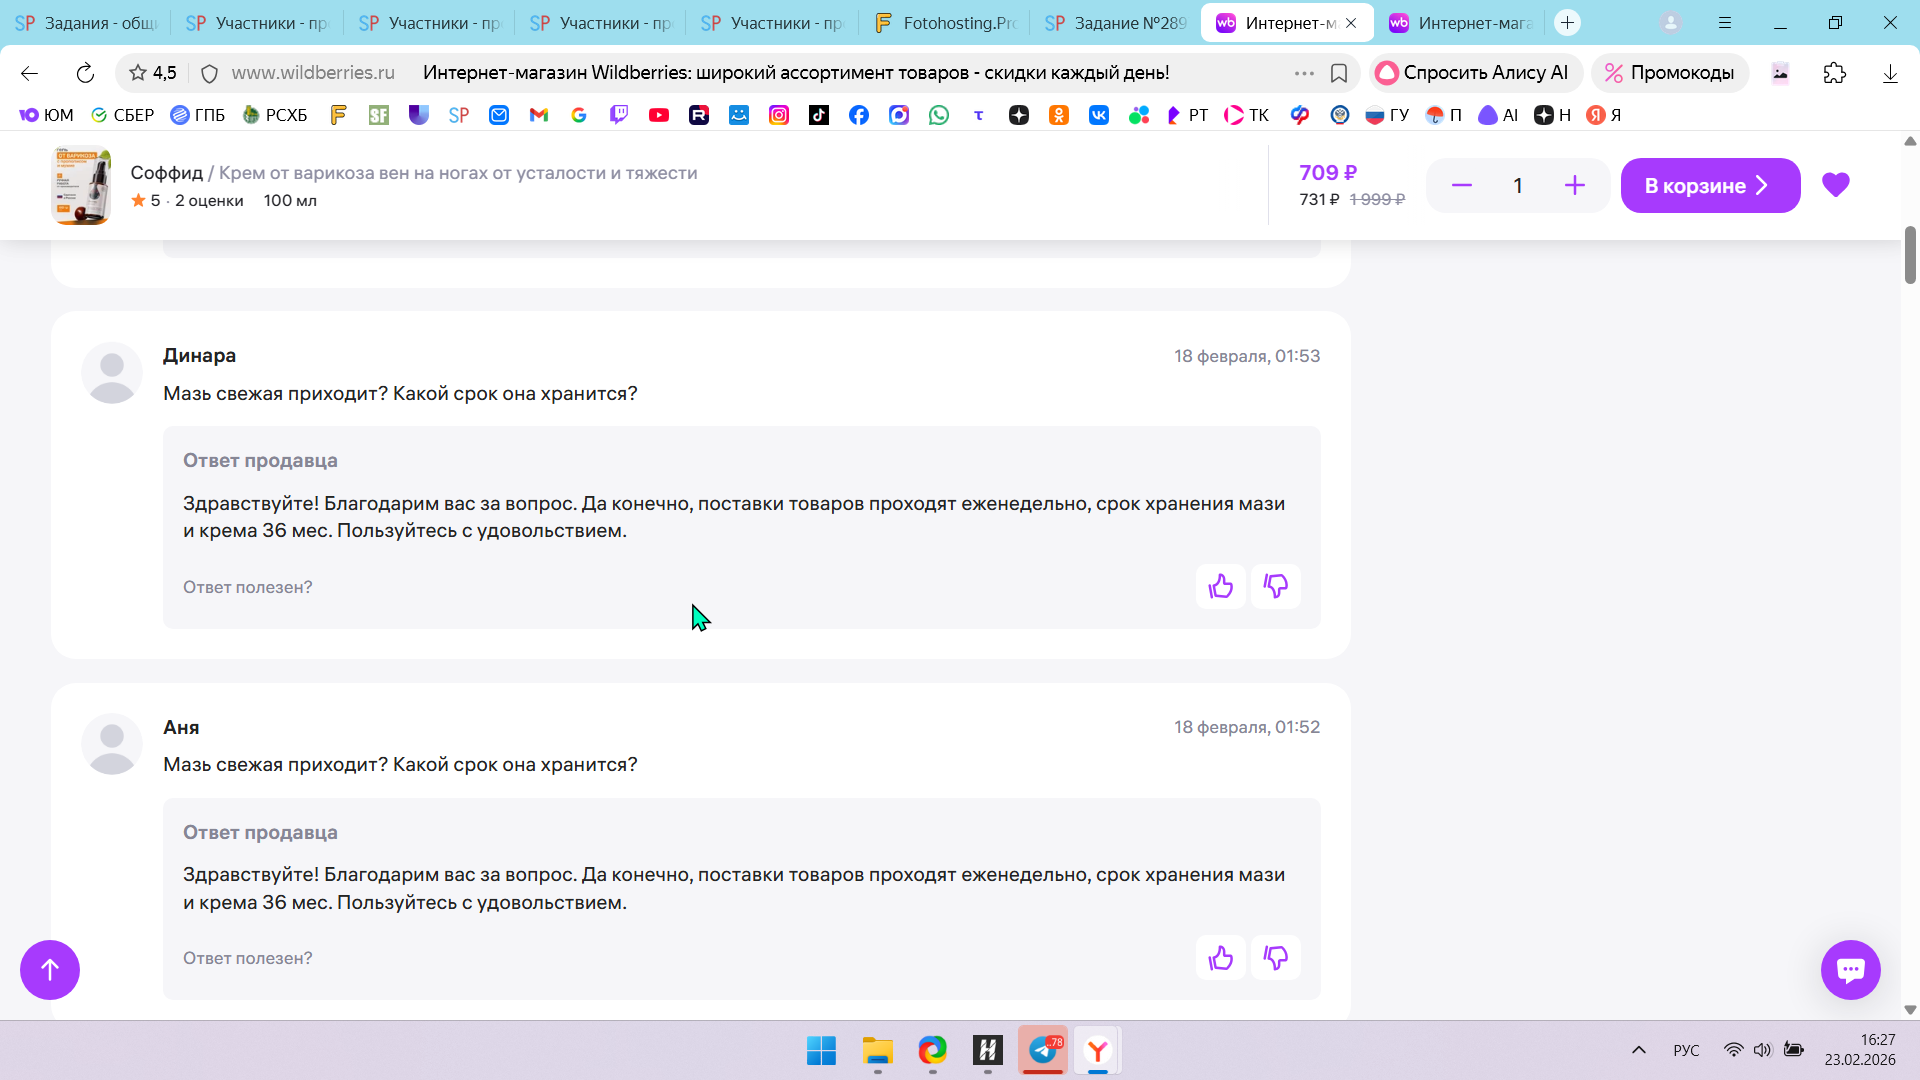This screenshot has width=1920, height=1080.
Task: Like the seller answer to Аня's question
Action: pos(1220,958)
